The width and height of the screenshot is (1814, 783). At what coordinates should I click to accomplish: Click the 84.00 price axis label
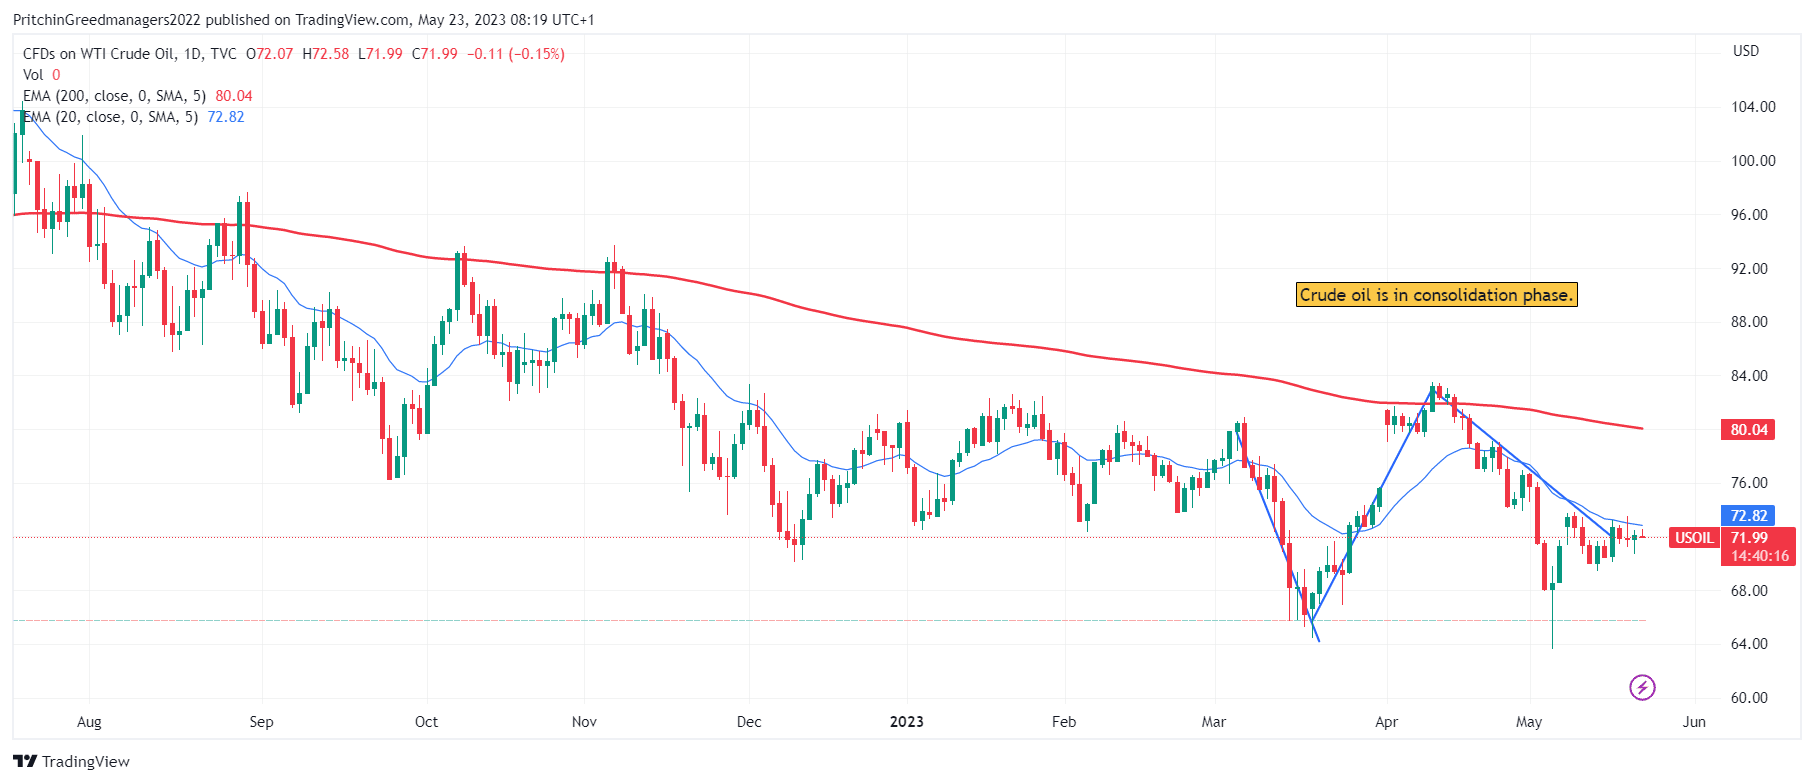[1749, 376]
